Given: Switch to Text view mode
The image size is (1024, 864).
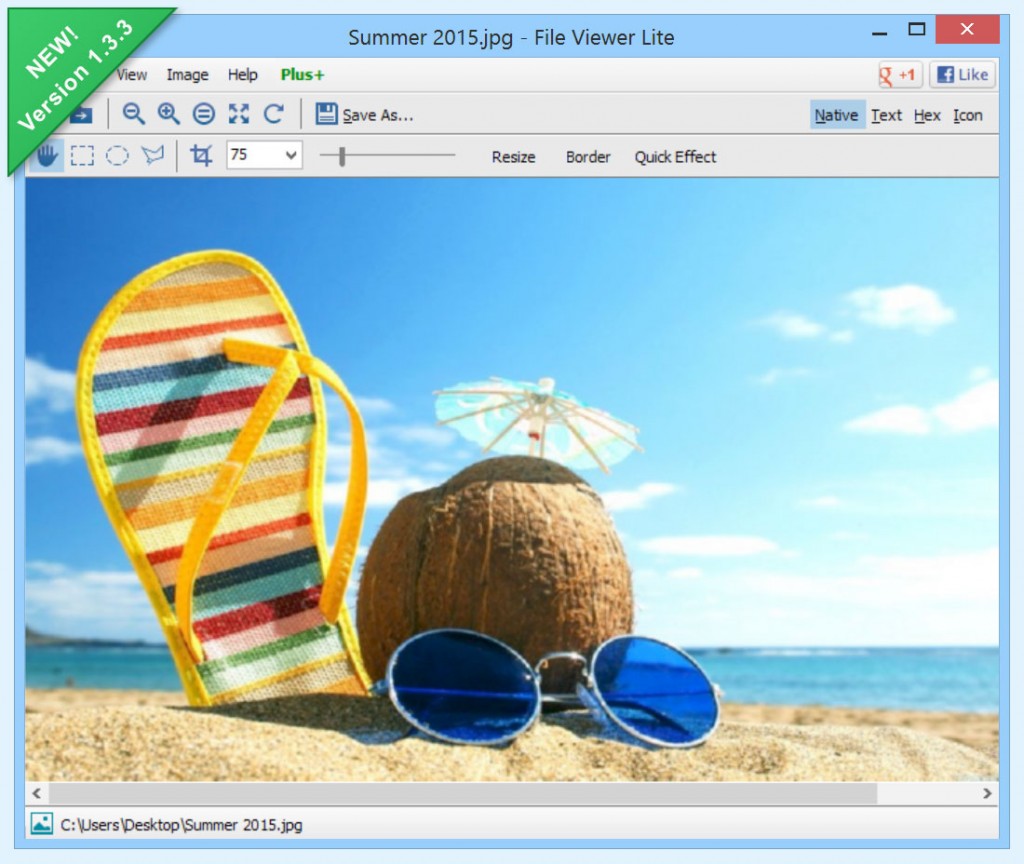Looking at the screenshot, I should coord(886,115).
